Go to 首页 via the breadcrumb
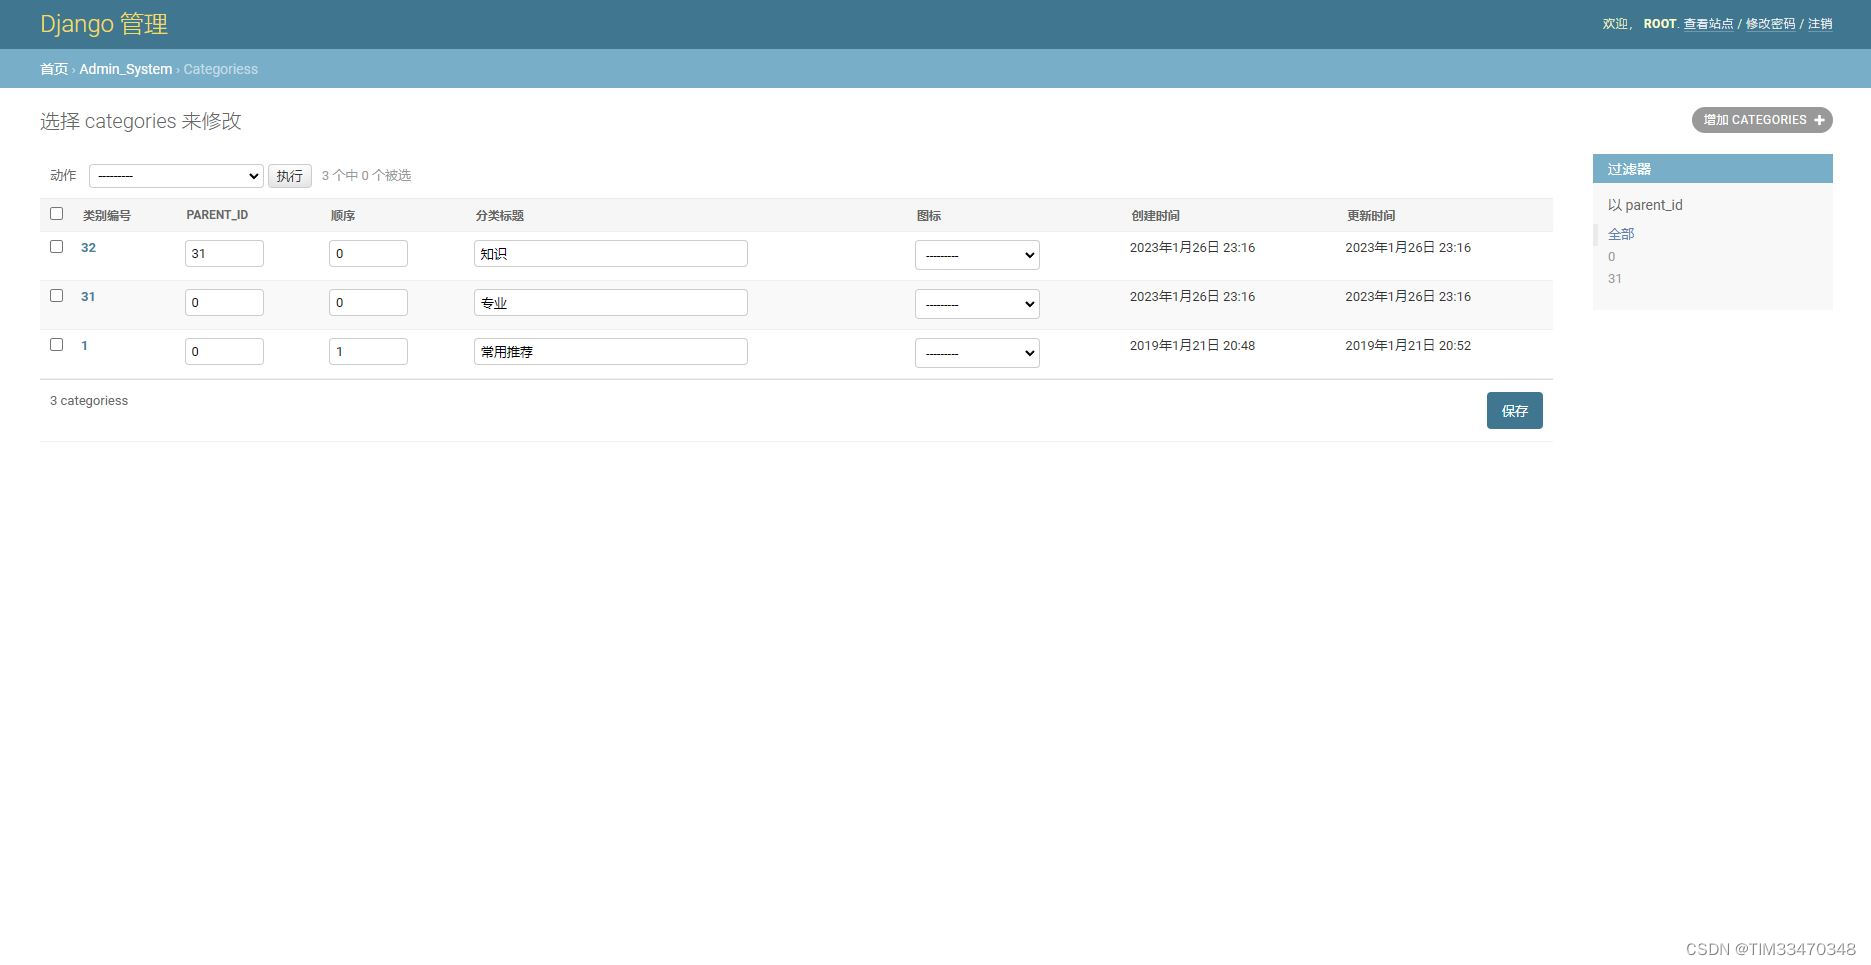The height and width of the screenshot is (965, 1871). (x=54, y=69)
